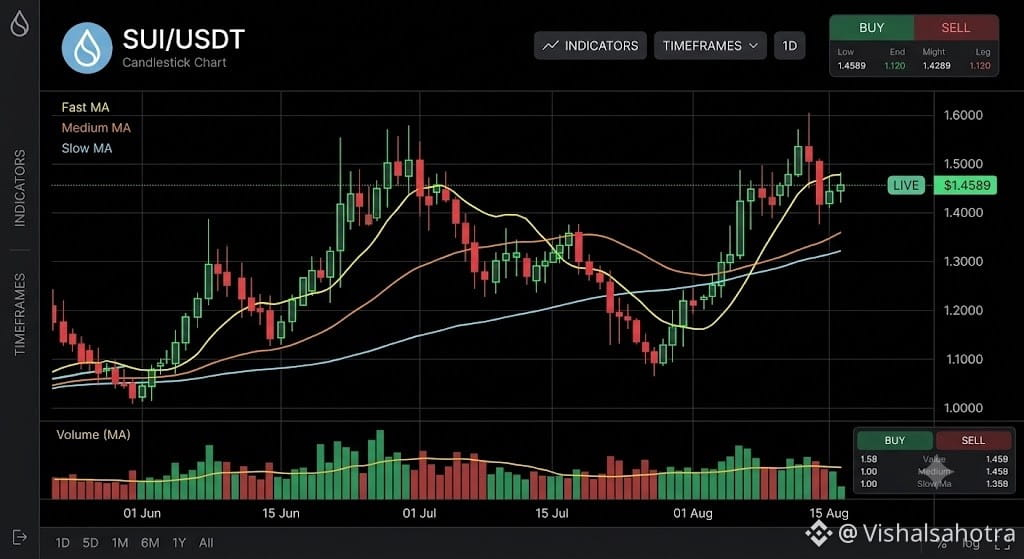Image resolution: width=1024 pixels, height=559 pixels.
Task: Select the 1D range at the chart bottom
Action: [62, 543]
